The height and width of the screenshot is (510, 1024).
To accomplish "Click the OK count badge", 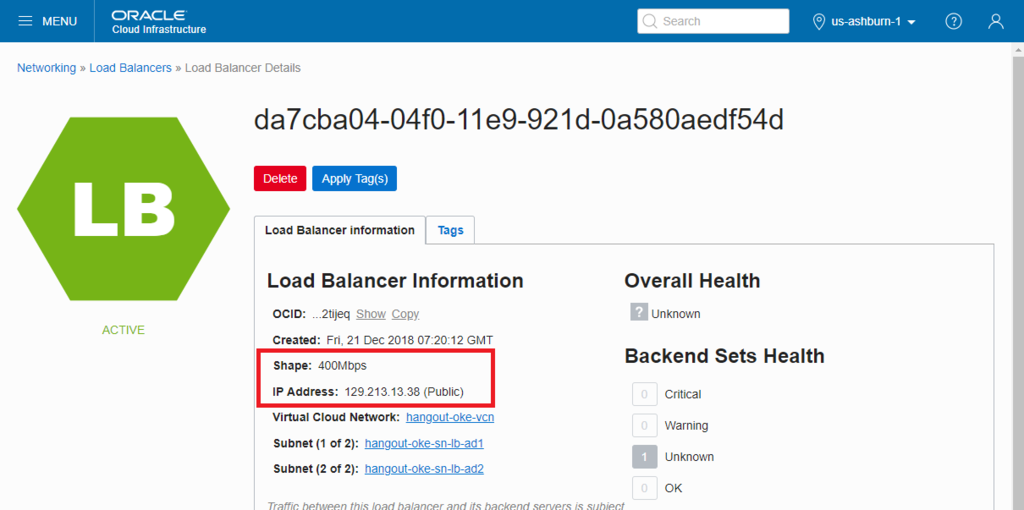I will (645, 488).
